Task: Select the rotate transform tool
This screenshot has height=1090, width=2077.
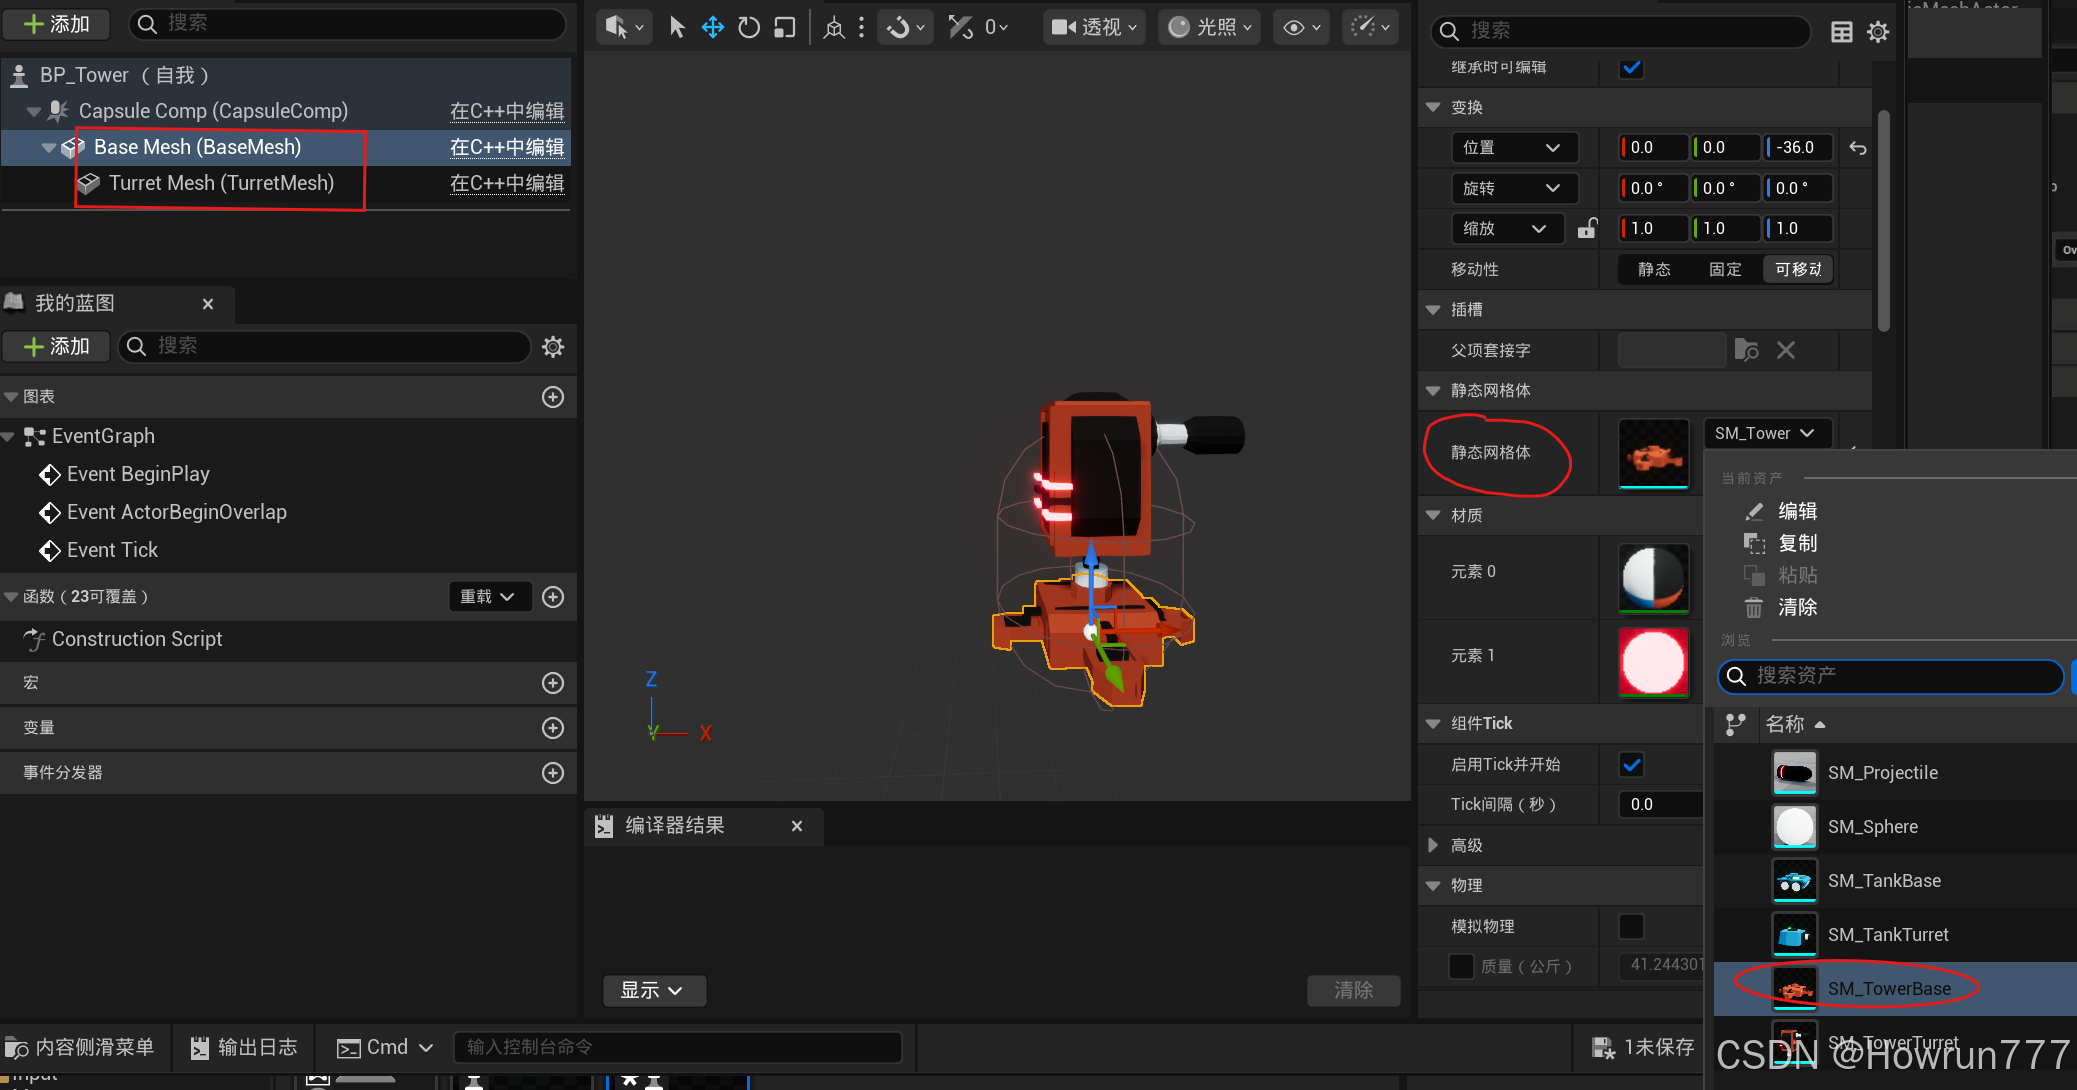Action: point(749,27)
